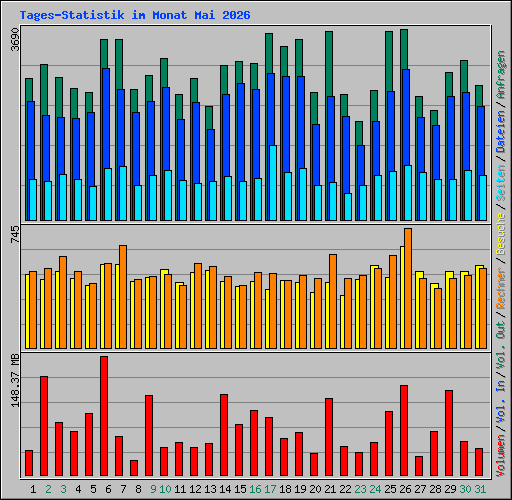Click the chart title Tages-Statistik im Monat Mai 2026
The height and width of the screenshot is (500, 512).
coord(135,15)
